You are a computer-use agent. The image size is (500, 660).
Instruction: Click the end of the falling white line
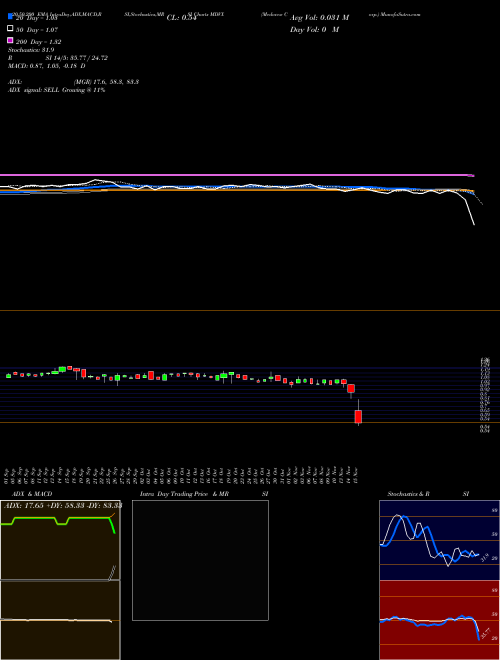pos(474,224)
